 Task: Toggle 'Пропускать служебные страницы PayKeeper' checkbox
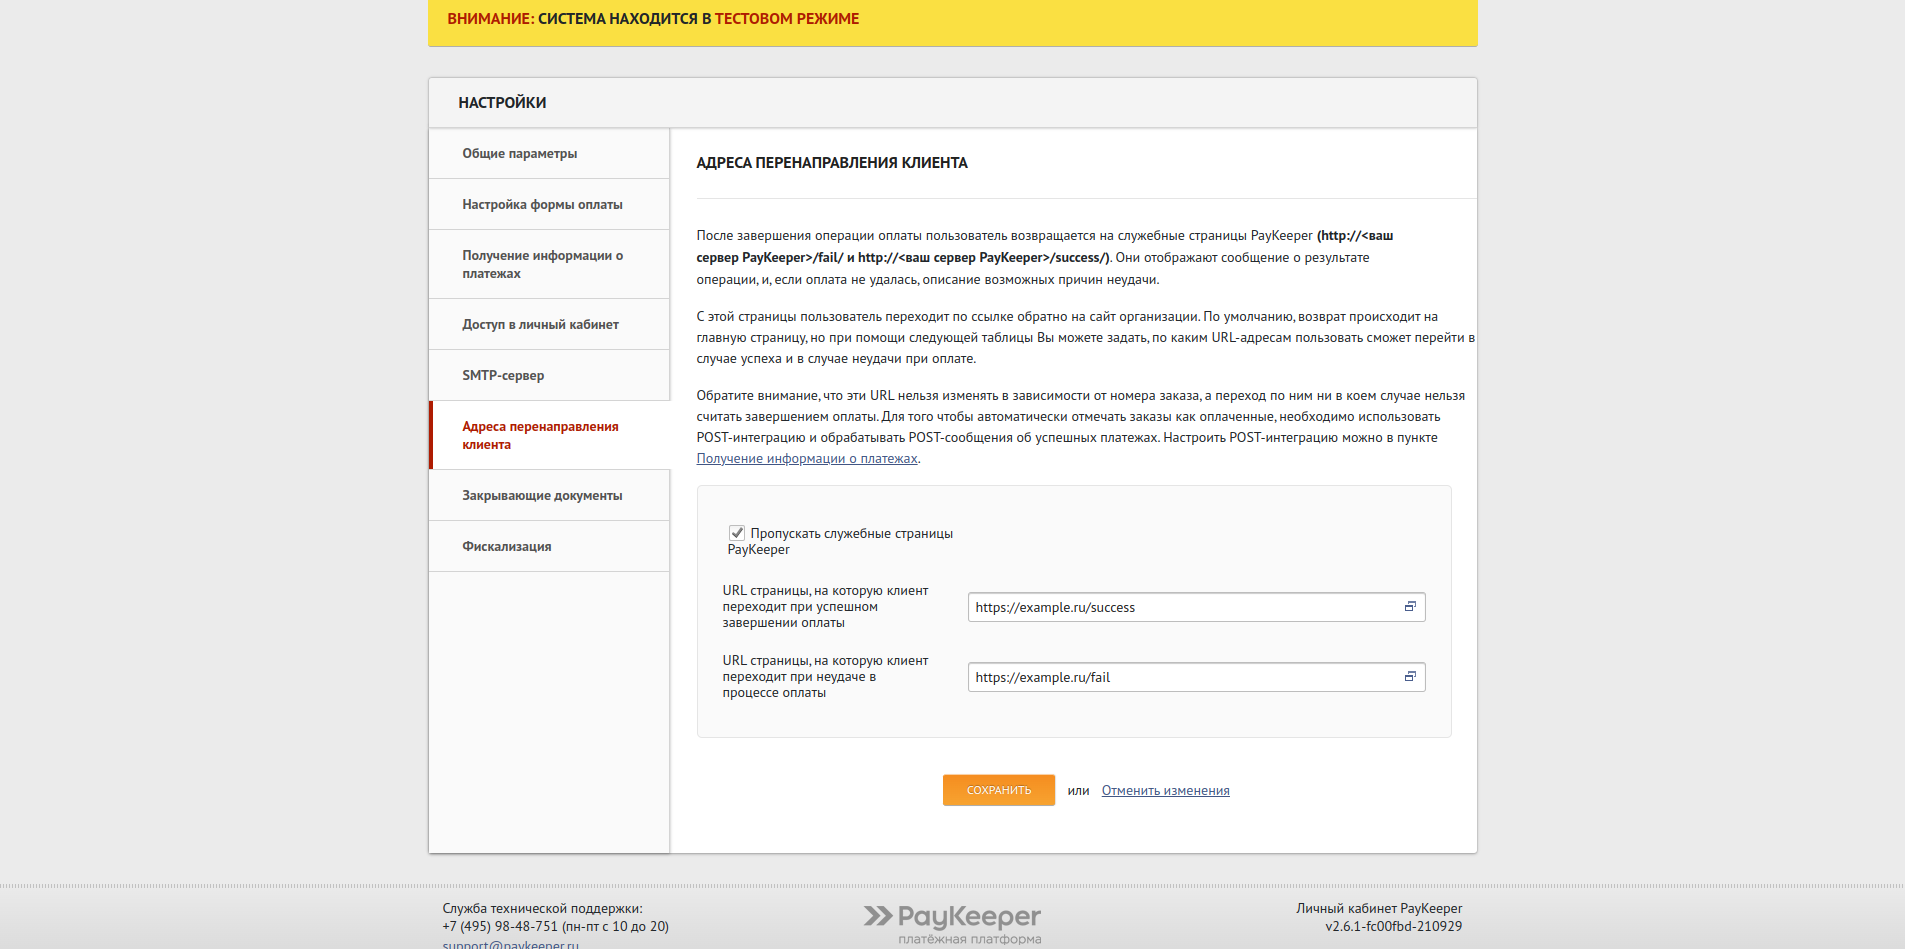coord(737,533)
